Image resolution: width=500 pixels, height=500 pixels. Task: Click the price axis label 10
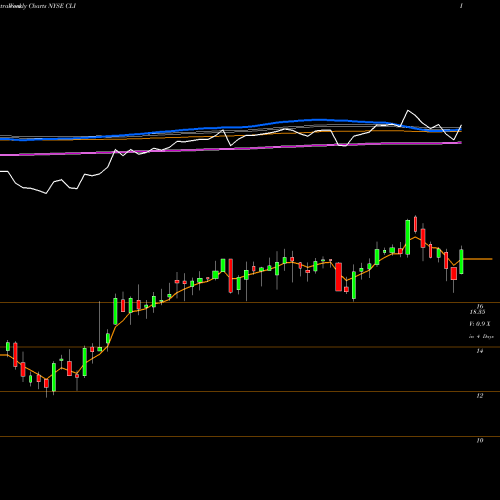(x=480, y=440)
